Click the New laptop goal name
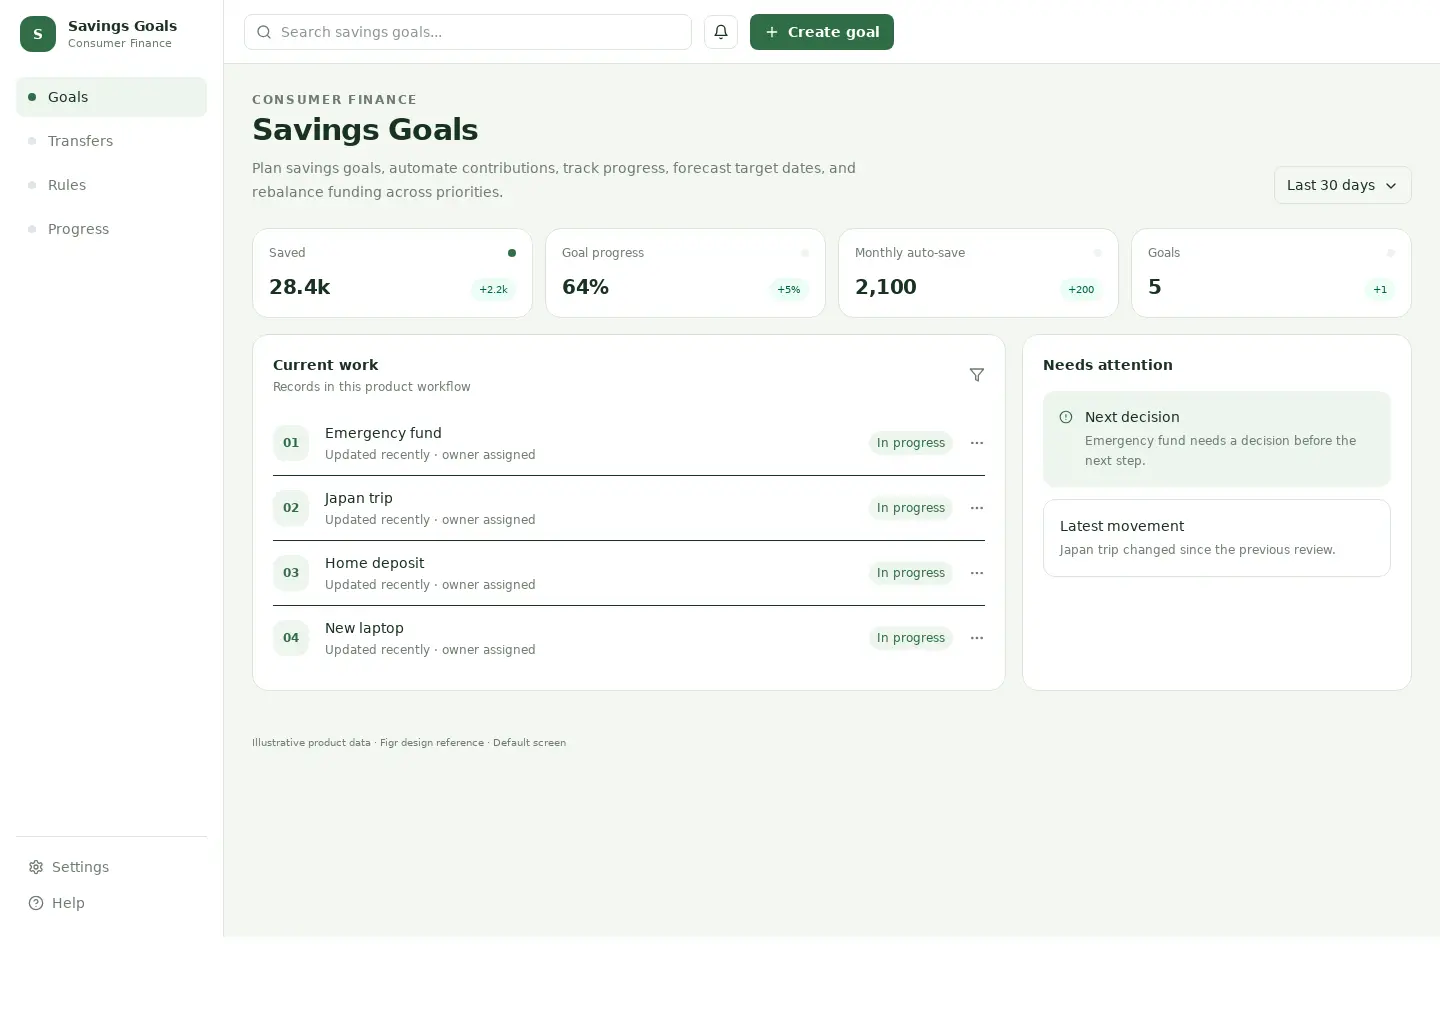This screenshot has width=1440, height=1024. pyautogui.click(x=364, y=628)
